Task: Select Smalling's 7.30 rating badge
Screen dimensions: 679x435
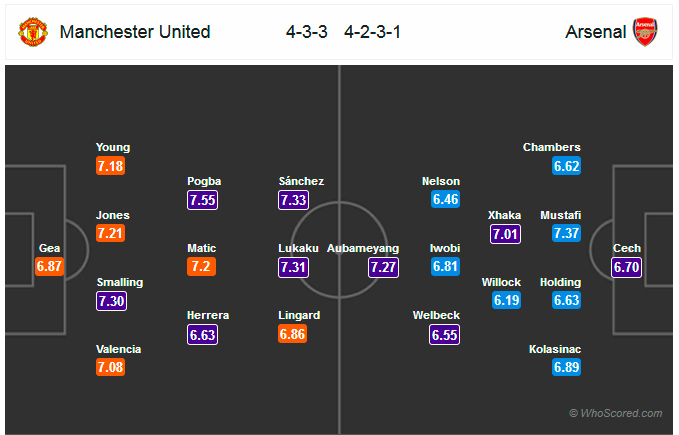Action: (112, 301)
